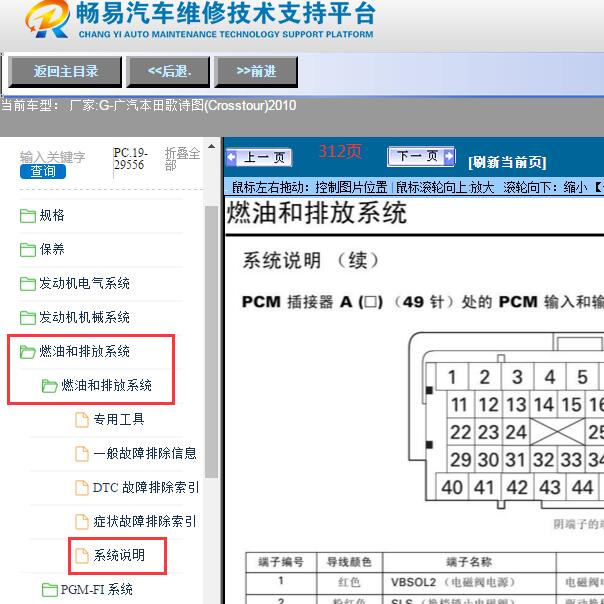This screenshot has height=604, width=604.
Task: Go forward with the >>前进 button
Action: tap(256, 71)
